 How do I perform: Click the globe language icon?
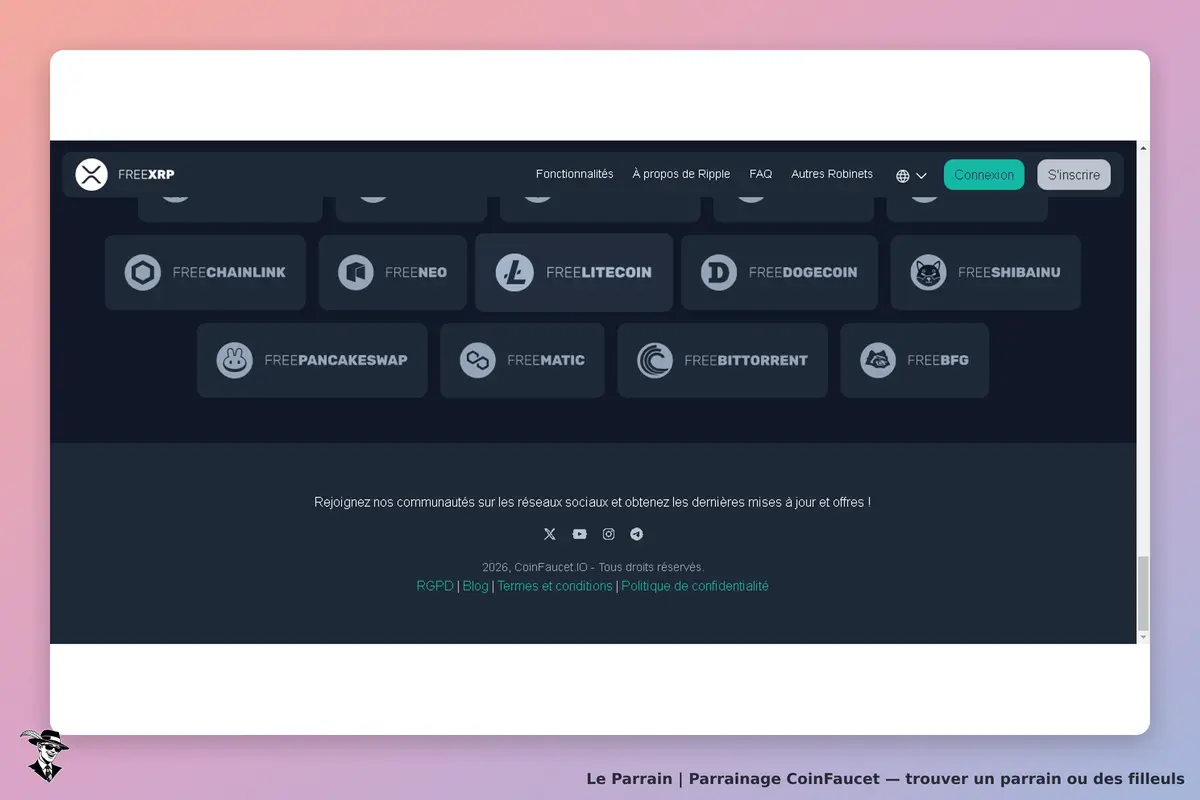coord(903,176)
